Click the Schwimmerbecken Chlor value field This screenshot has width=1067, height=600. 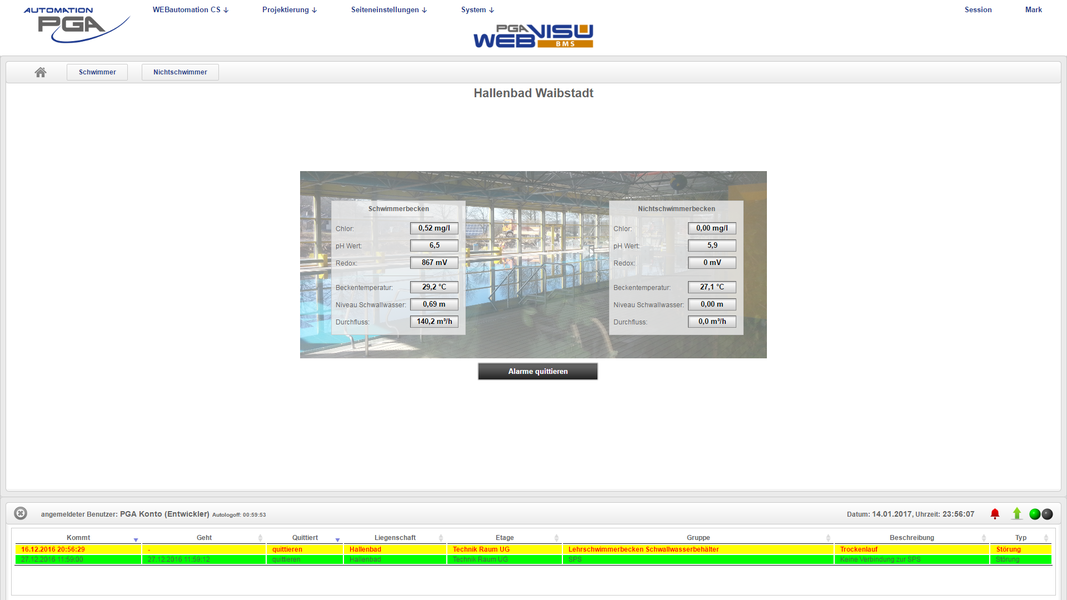coord(434,228)
